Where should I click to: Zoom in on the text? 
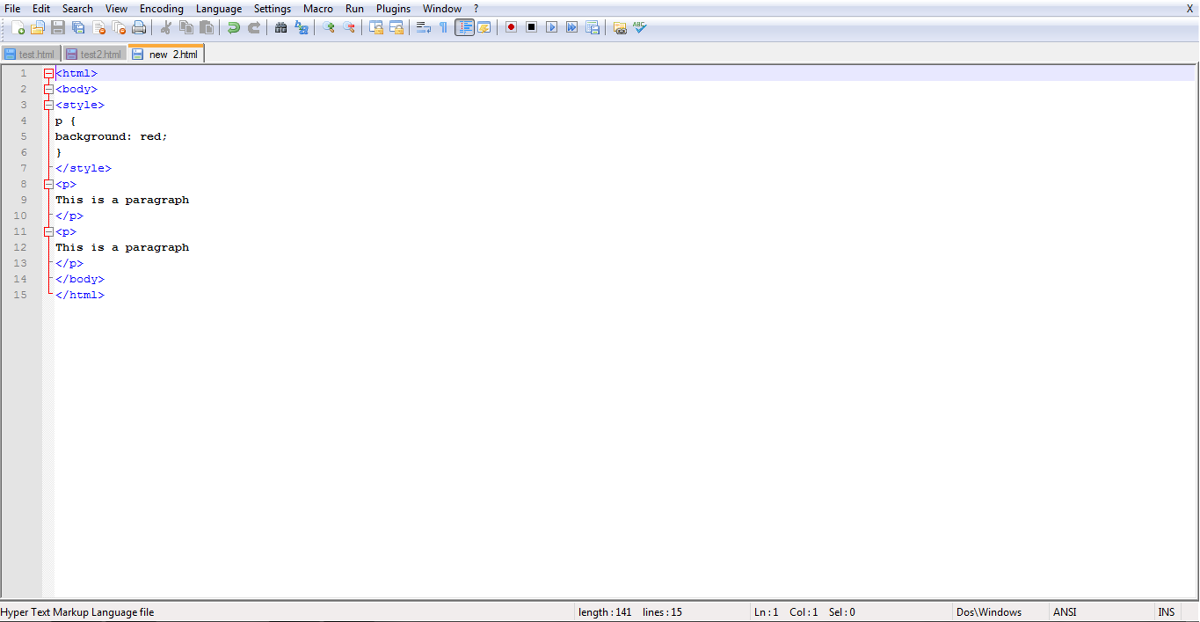(328, 27)
